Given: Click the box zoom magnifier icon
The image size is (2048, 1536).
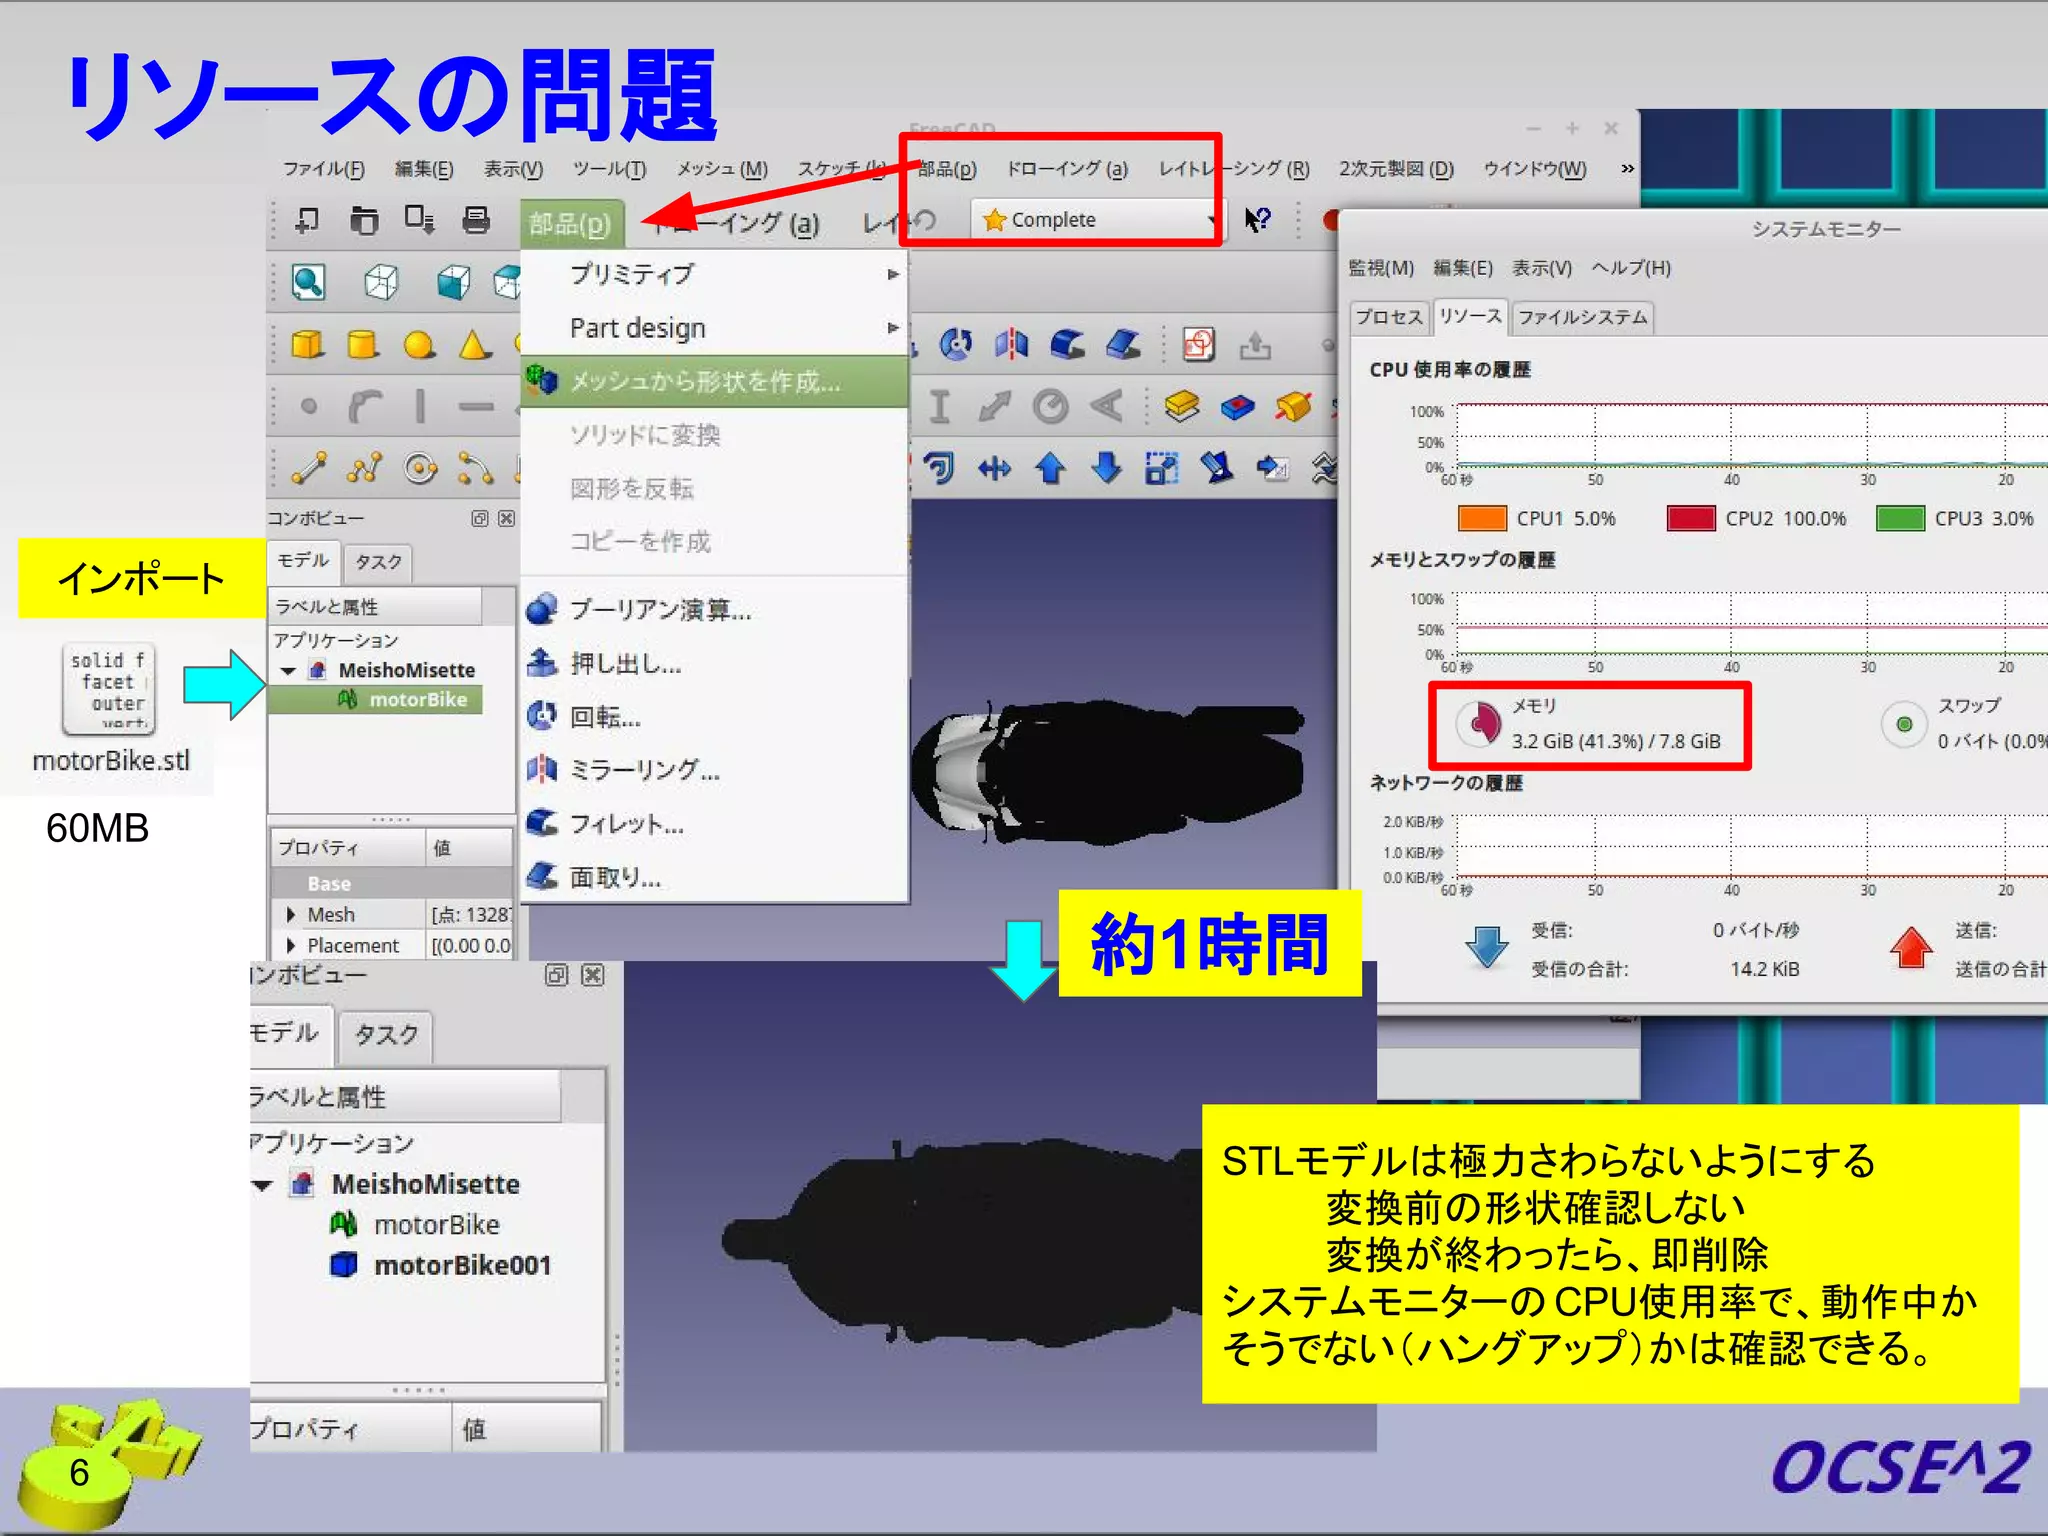Looking at the screenshot, I should tap(307, 283).
